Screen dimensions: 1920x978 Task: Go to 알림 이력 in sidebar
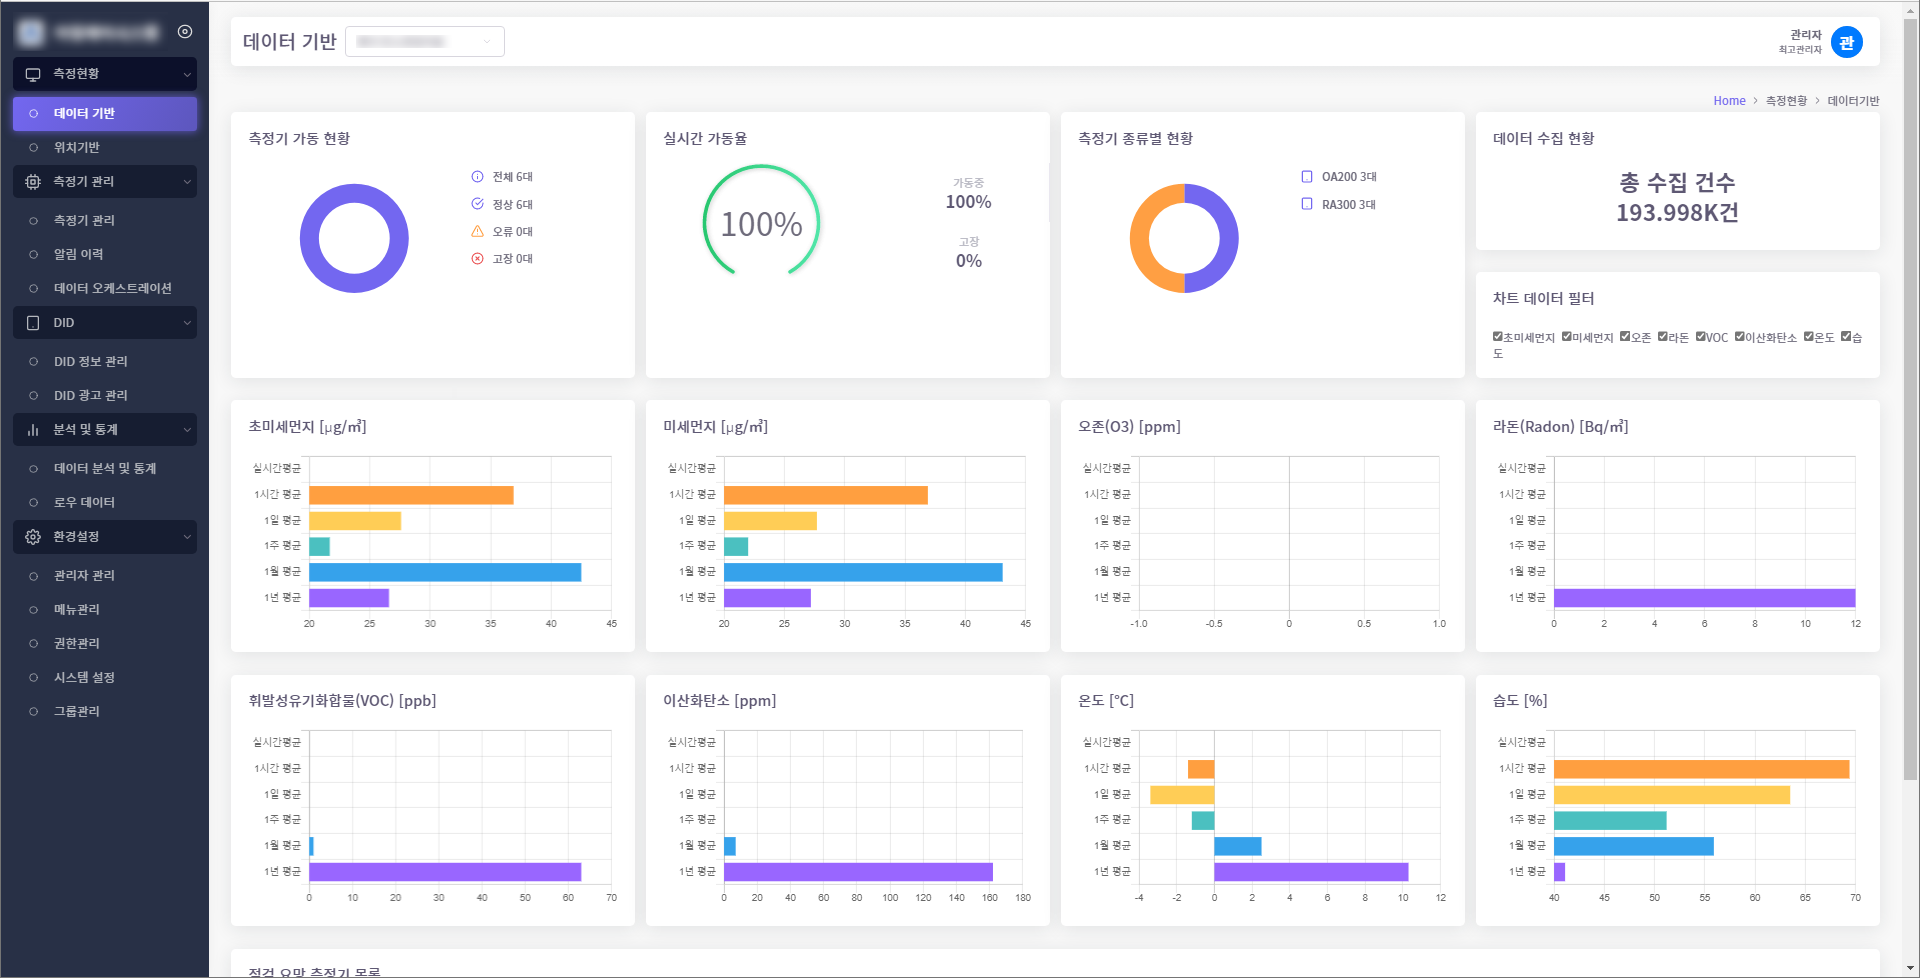tap(78, 255)
